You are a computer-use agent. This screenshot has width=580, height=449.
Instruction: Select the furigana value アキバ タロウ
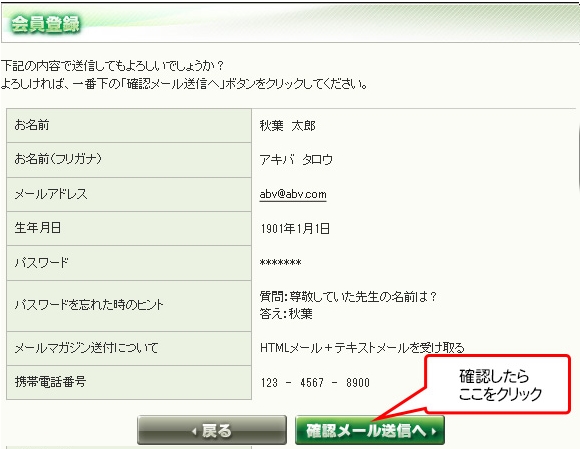click(296, 160)
